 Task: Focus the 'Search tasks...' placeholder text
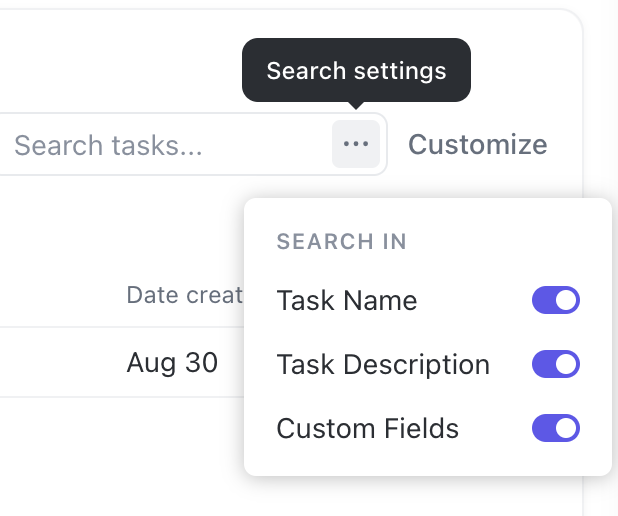(108, 145)
